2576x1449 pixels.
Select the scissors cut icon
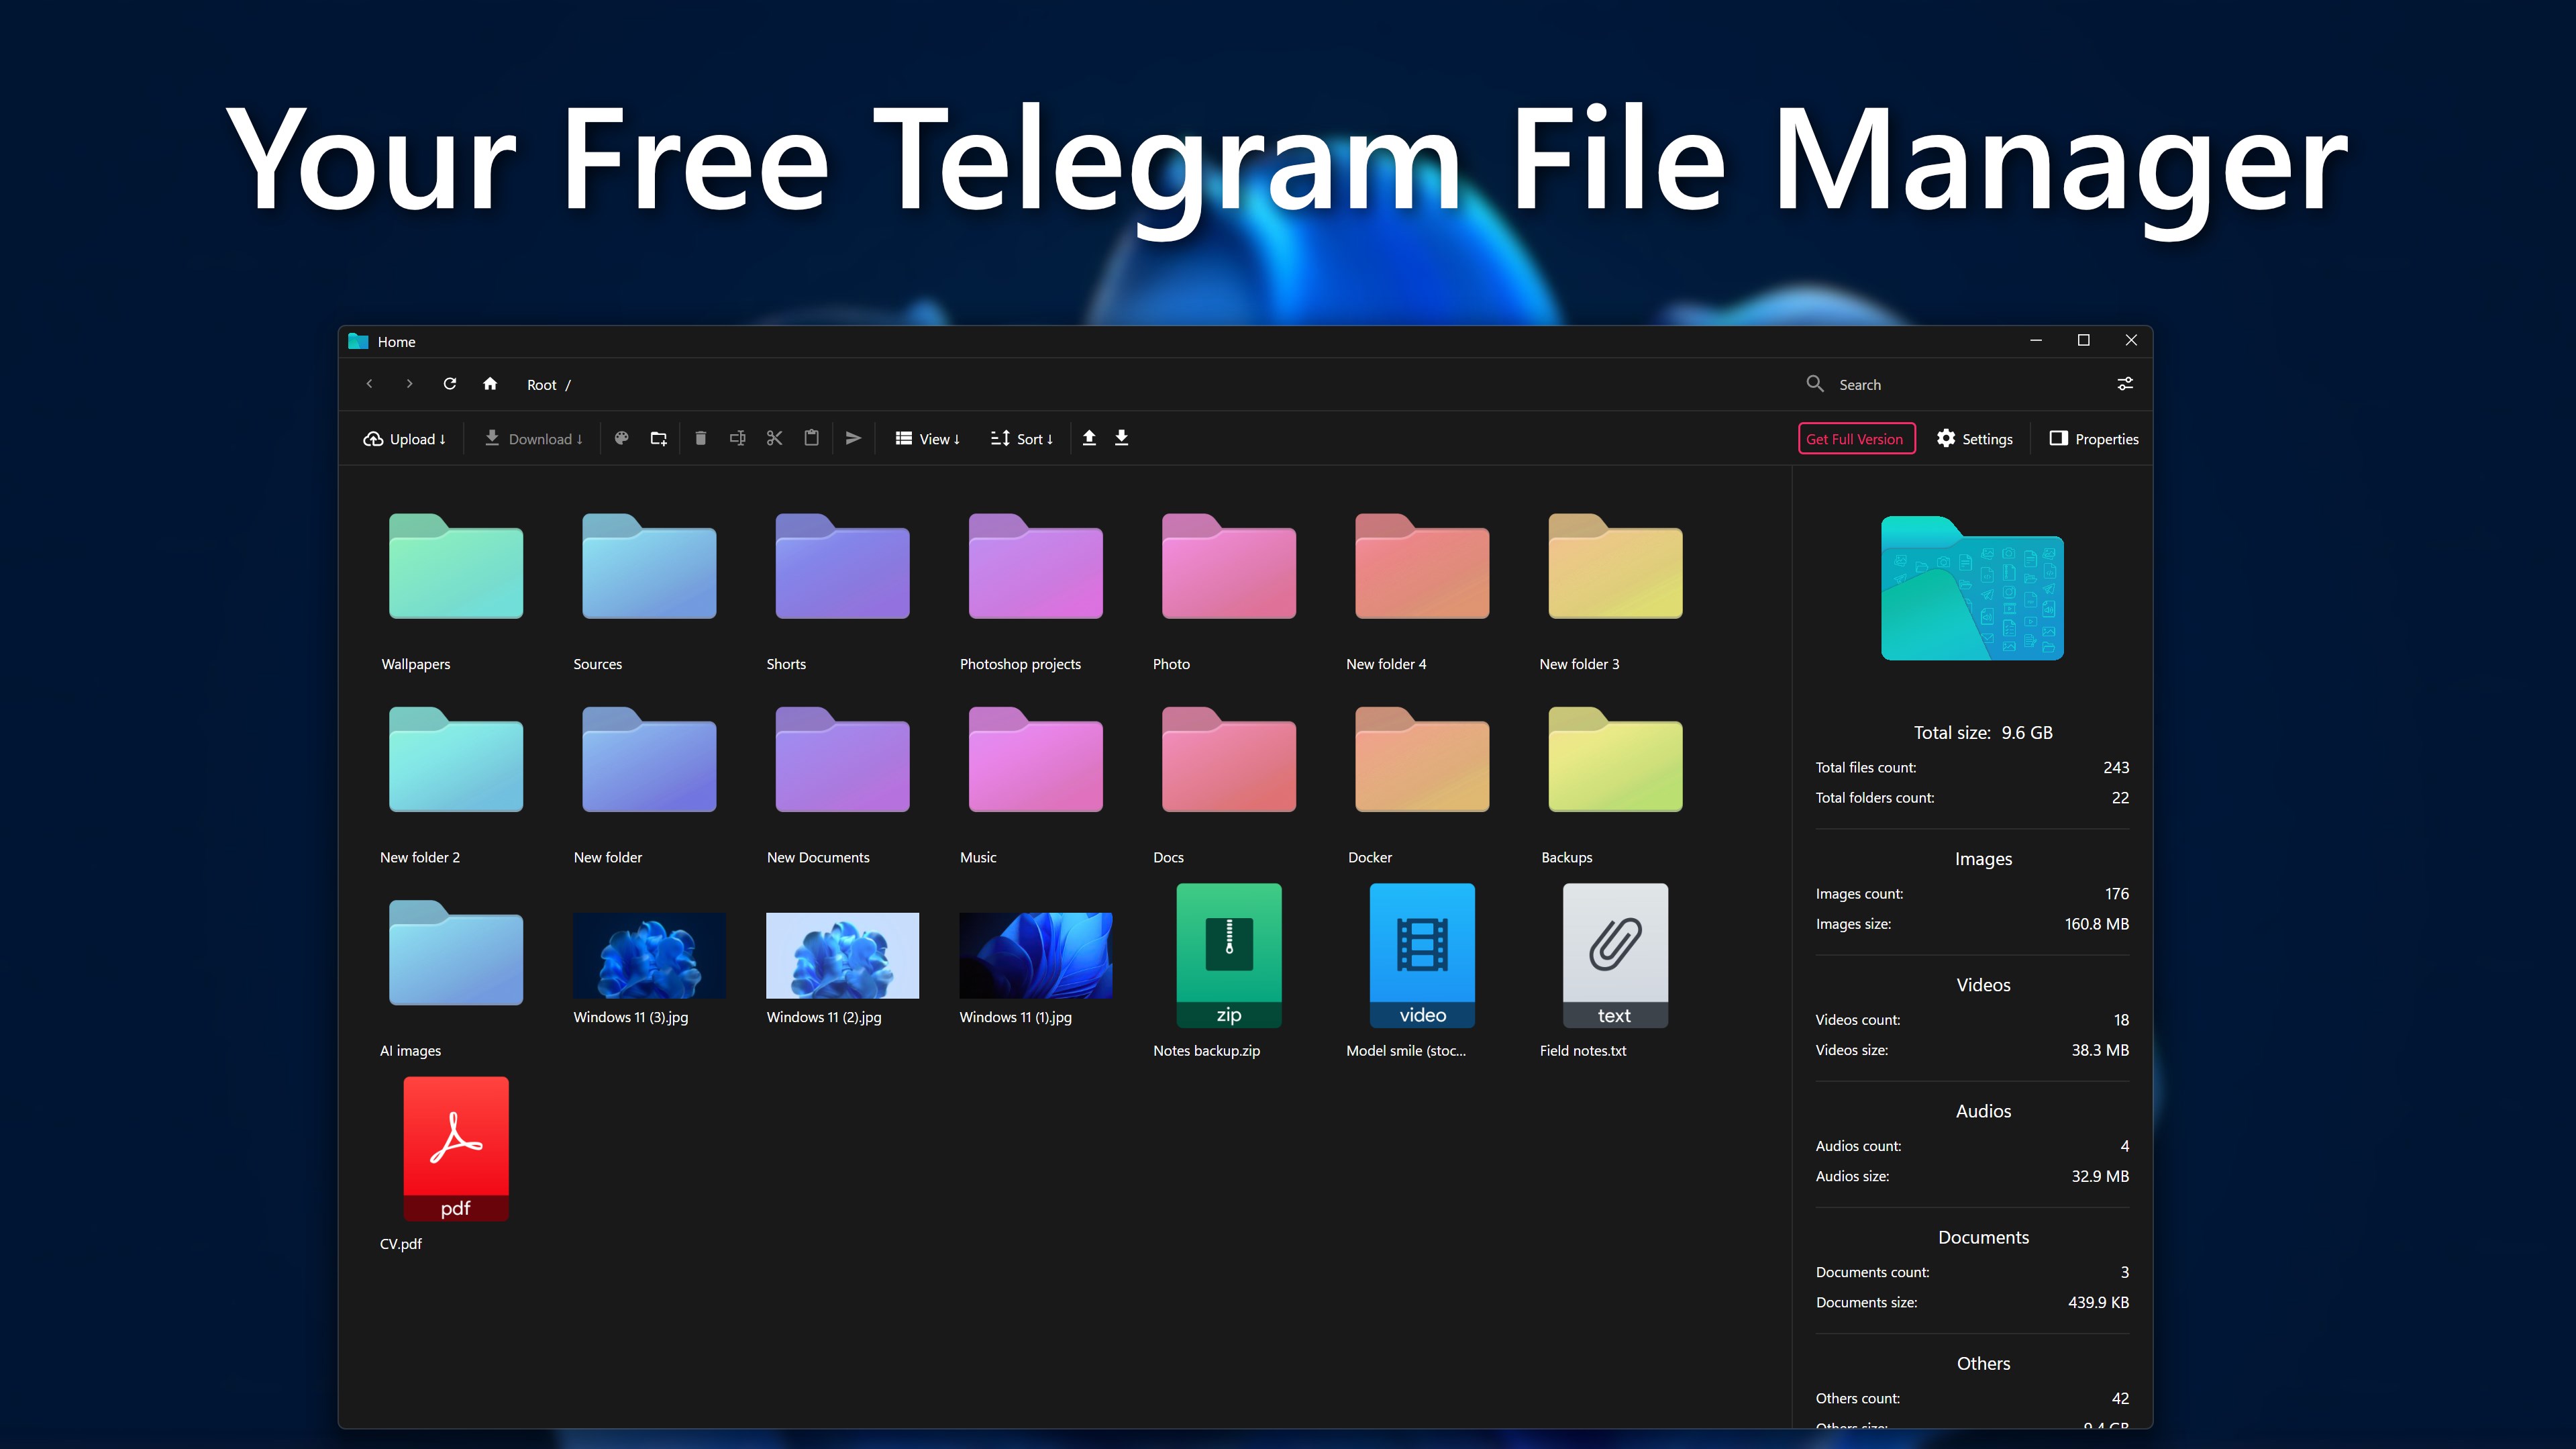point(774,438)
